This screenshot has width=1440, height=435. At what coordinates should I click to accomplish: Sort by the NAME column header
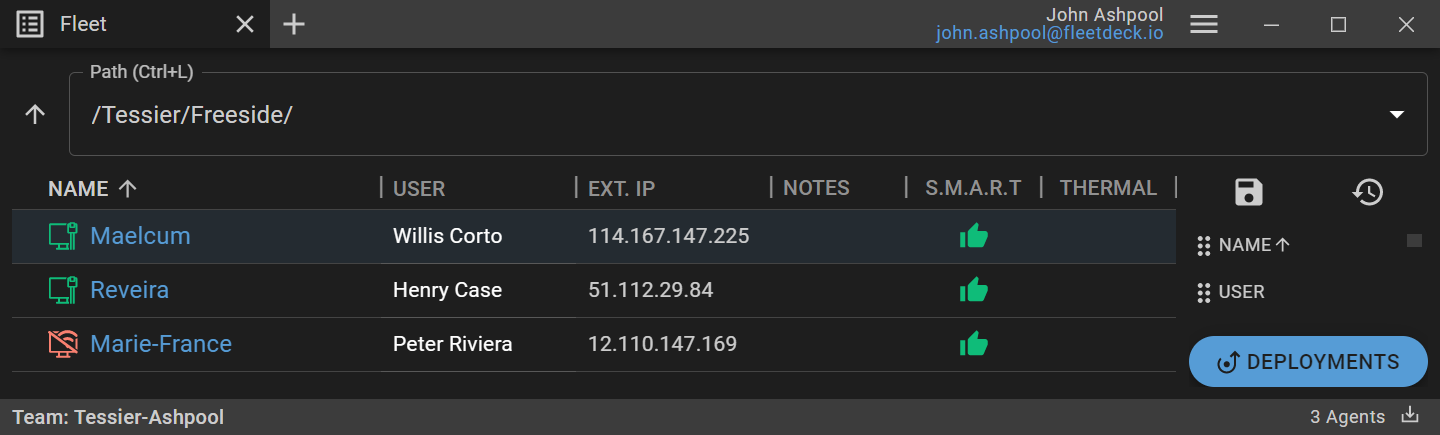[78, 188]
